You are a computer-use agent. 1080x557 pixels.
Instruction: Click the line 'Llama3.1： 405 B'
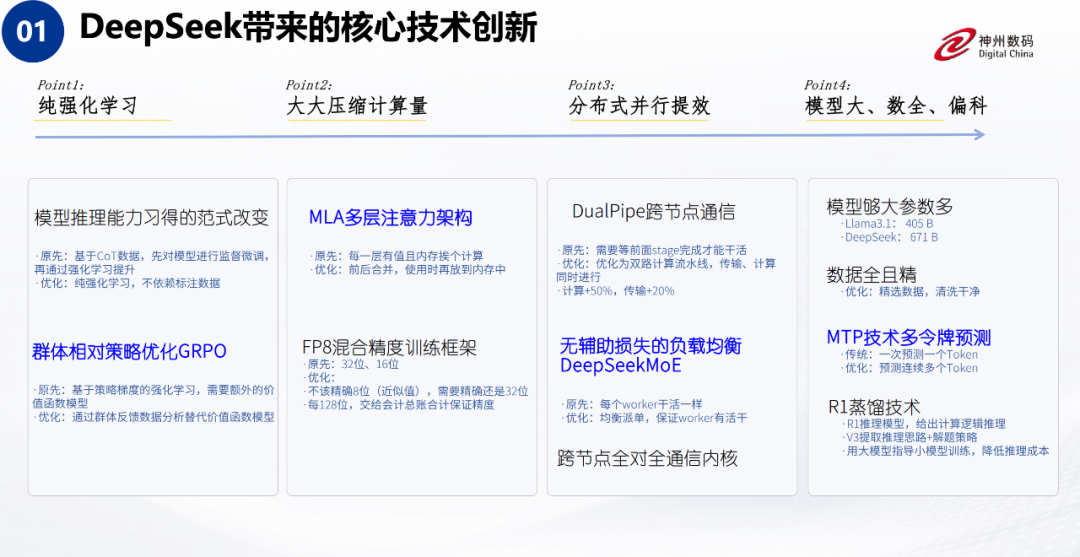click(887, 224)
